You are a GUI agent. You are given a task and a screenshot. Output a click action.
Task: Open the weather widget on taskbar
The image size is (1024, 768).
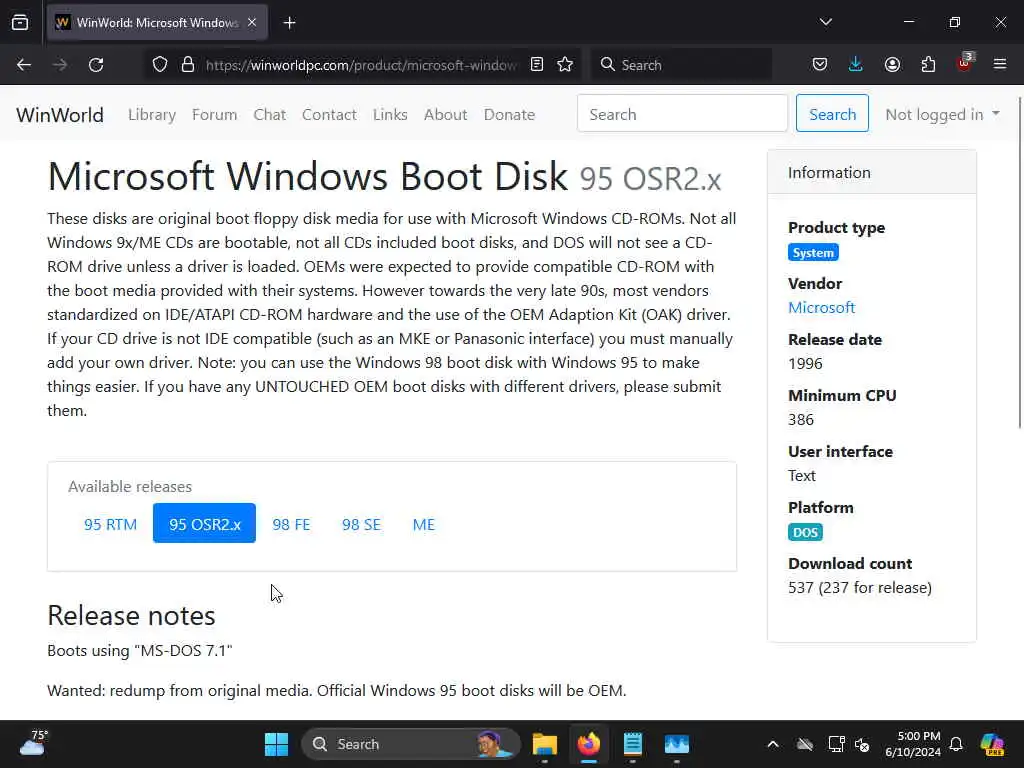click(32, 743)
